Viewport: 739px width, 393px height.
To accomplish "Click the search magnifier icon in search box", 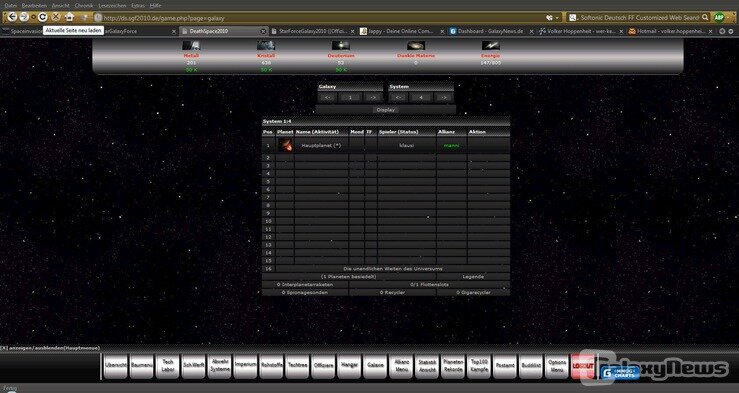I will coord(705,17).
